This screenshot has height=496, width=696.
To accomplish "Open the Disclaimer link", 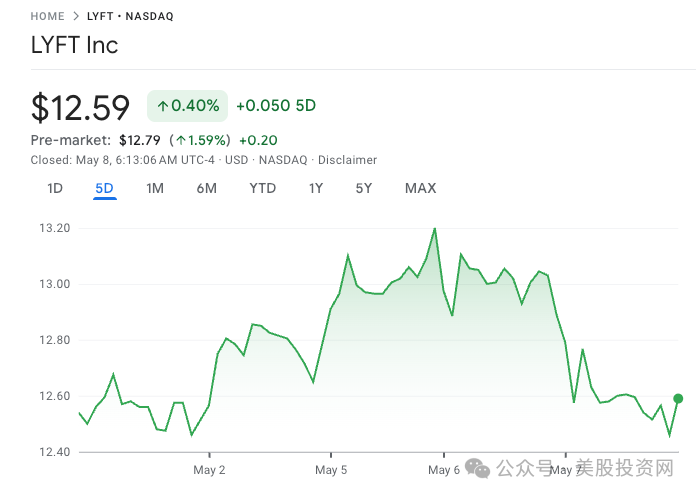I will tap(347, 160).
